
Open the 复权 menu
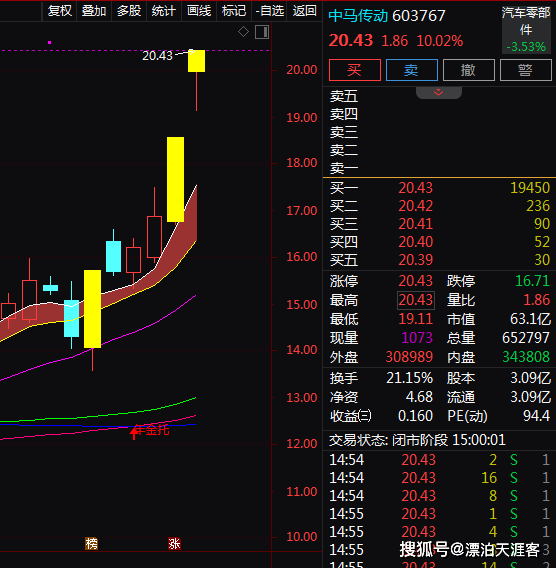click(x=60, y=11)
